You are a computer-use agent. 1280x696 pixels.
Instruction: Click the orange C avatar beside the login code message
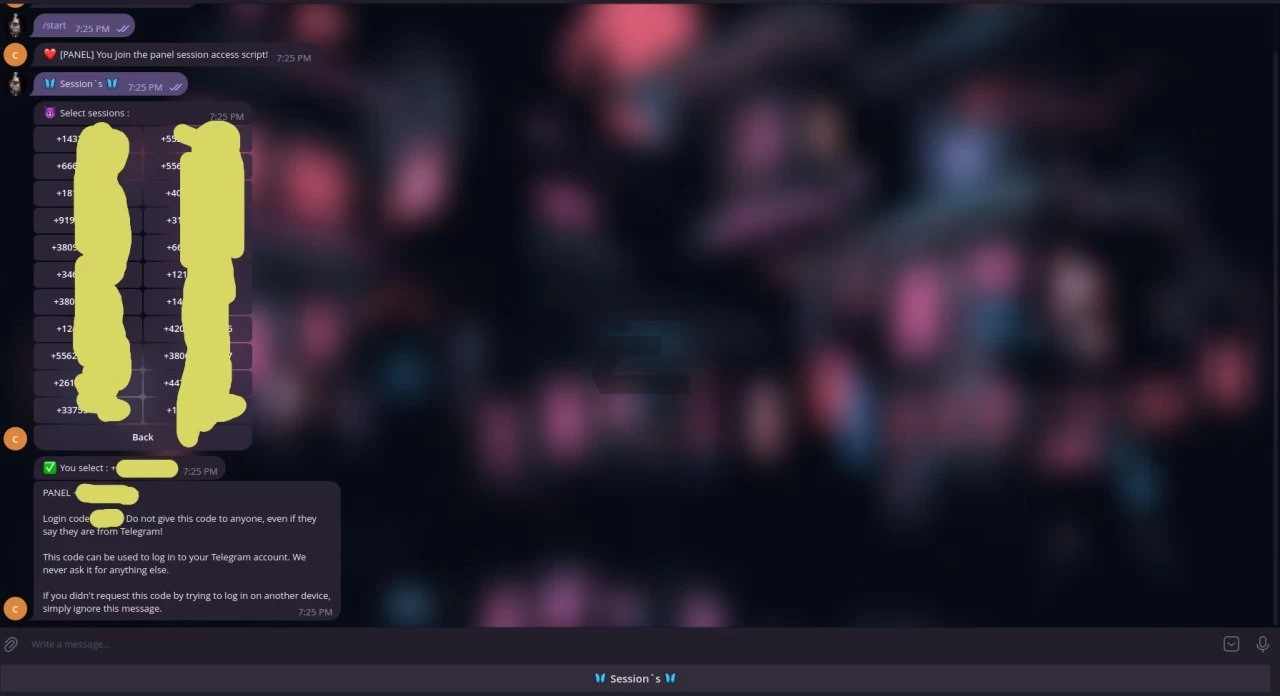tap(15, 608)
